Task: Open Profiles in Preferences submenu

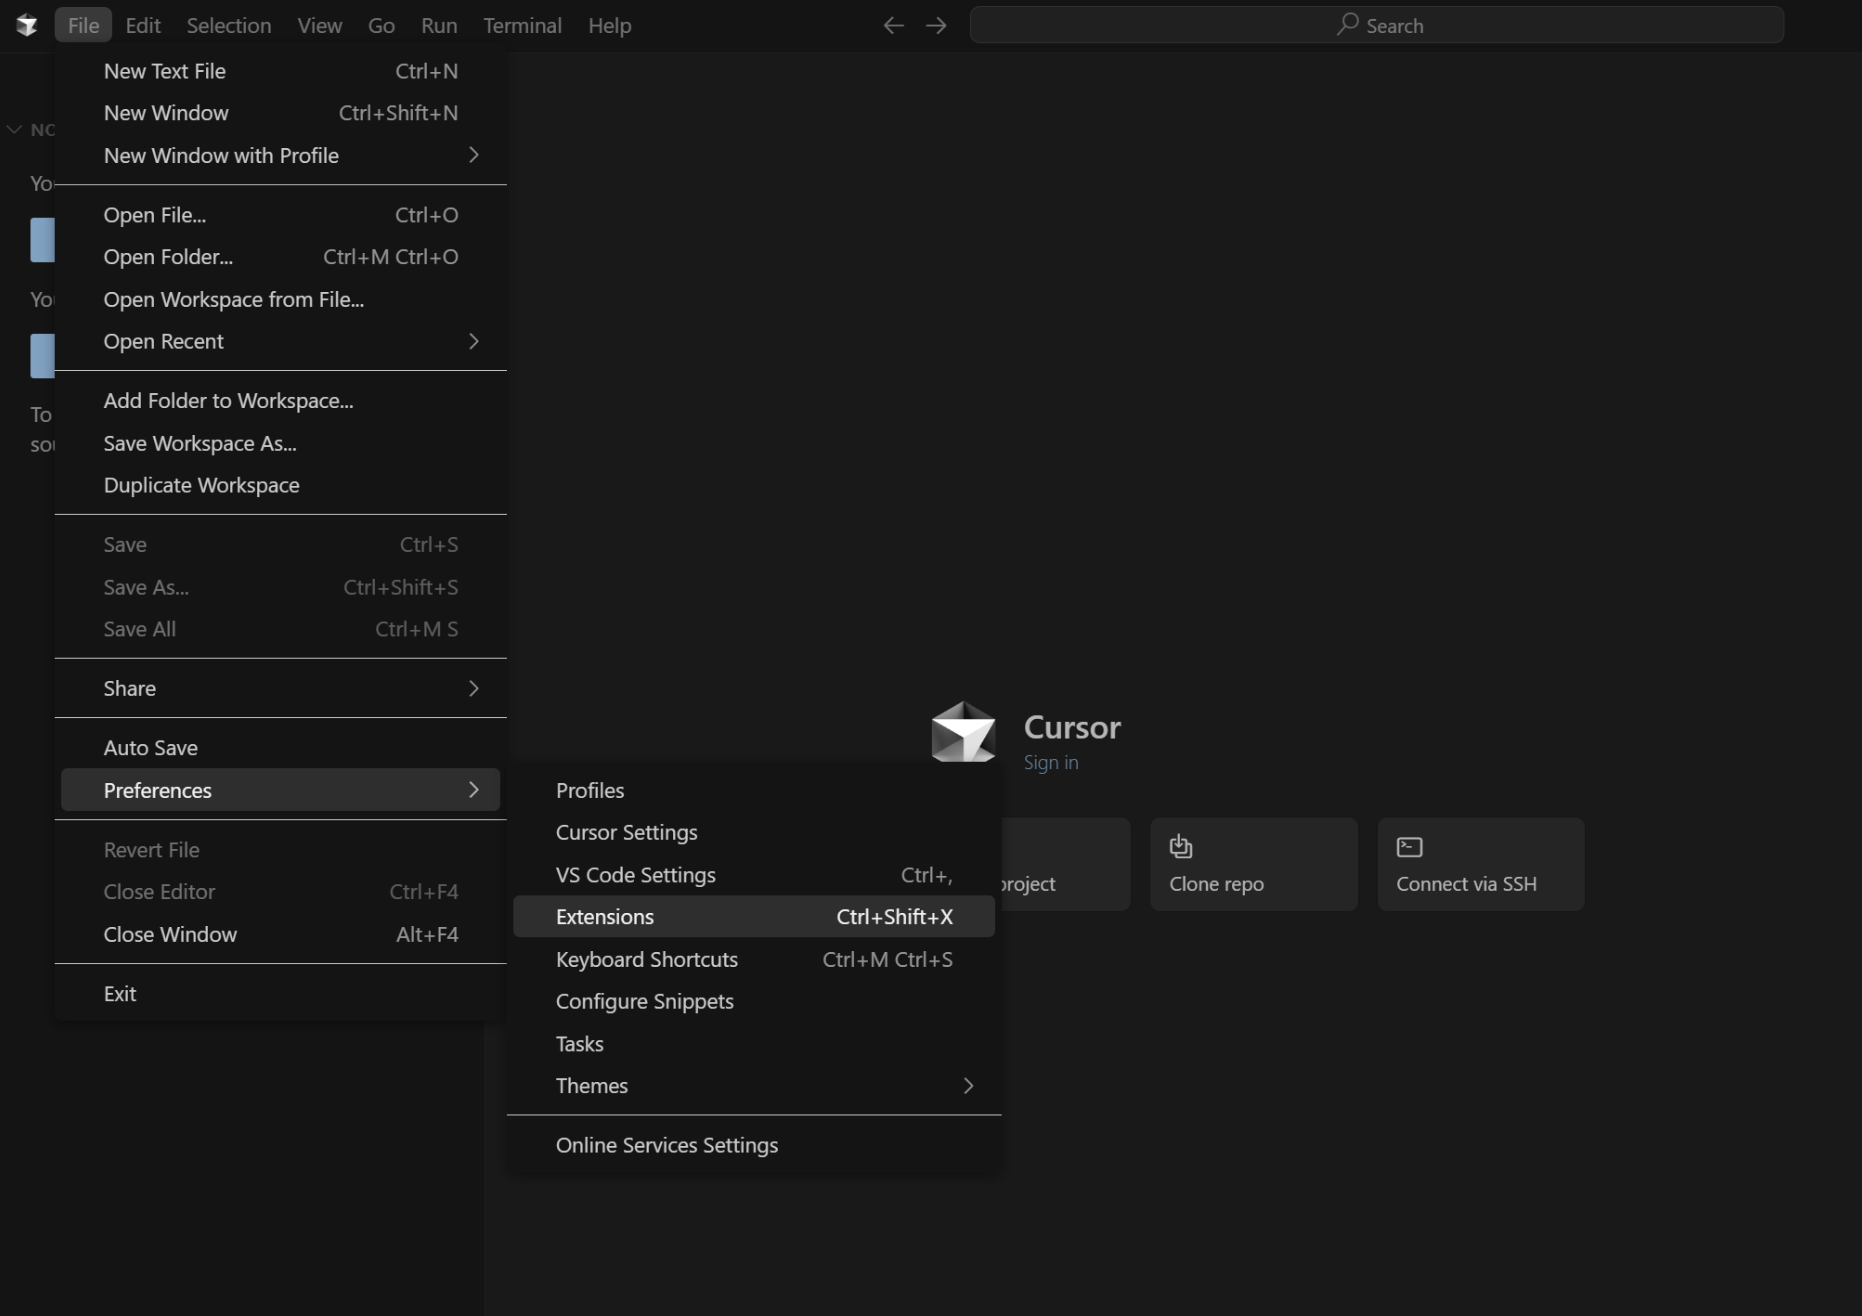Action: tap(753, 790)
